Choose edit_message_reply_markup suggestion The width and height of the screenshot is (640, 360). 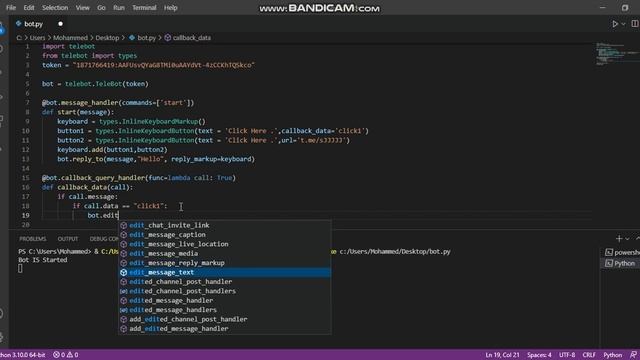coord(225,263)
